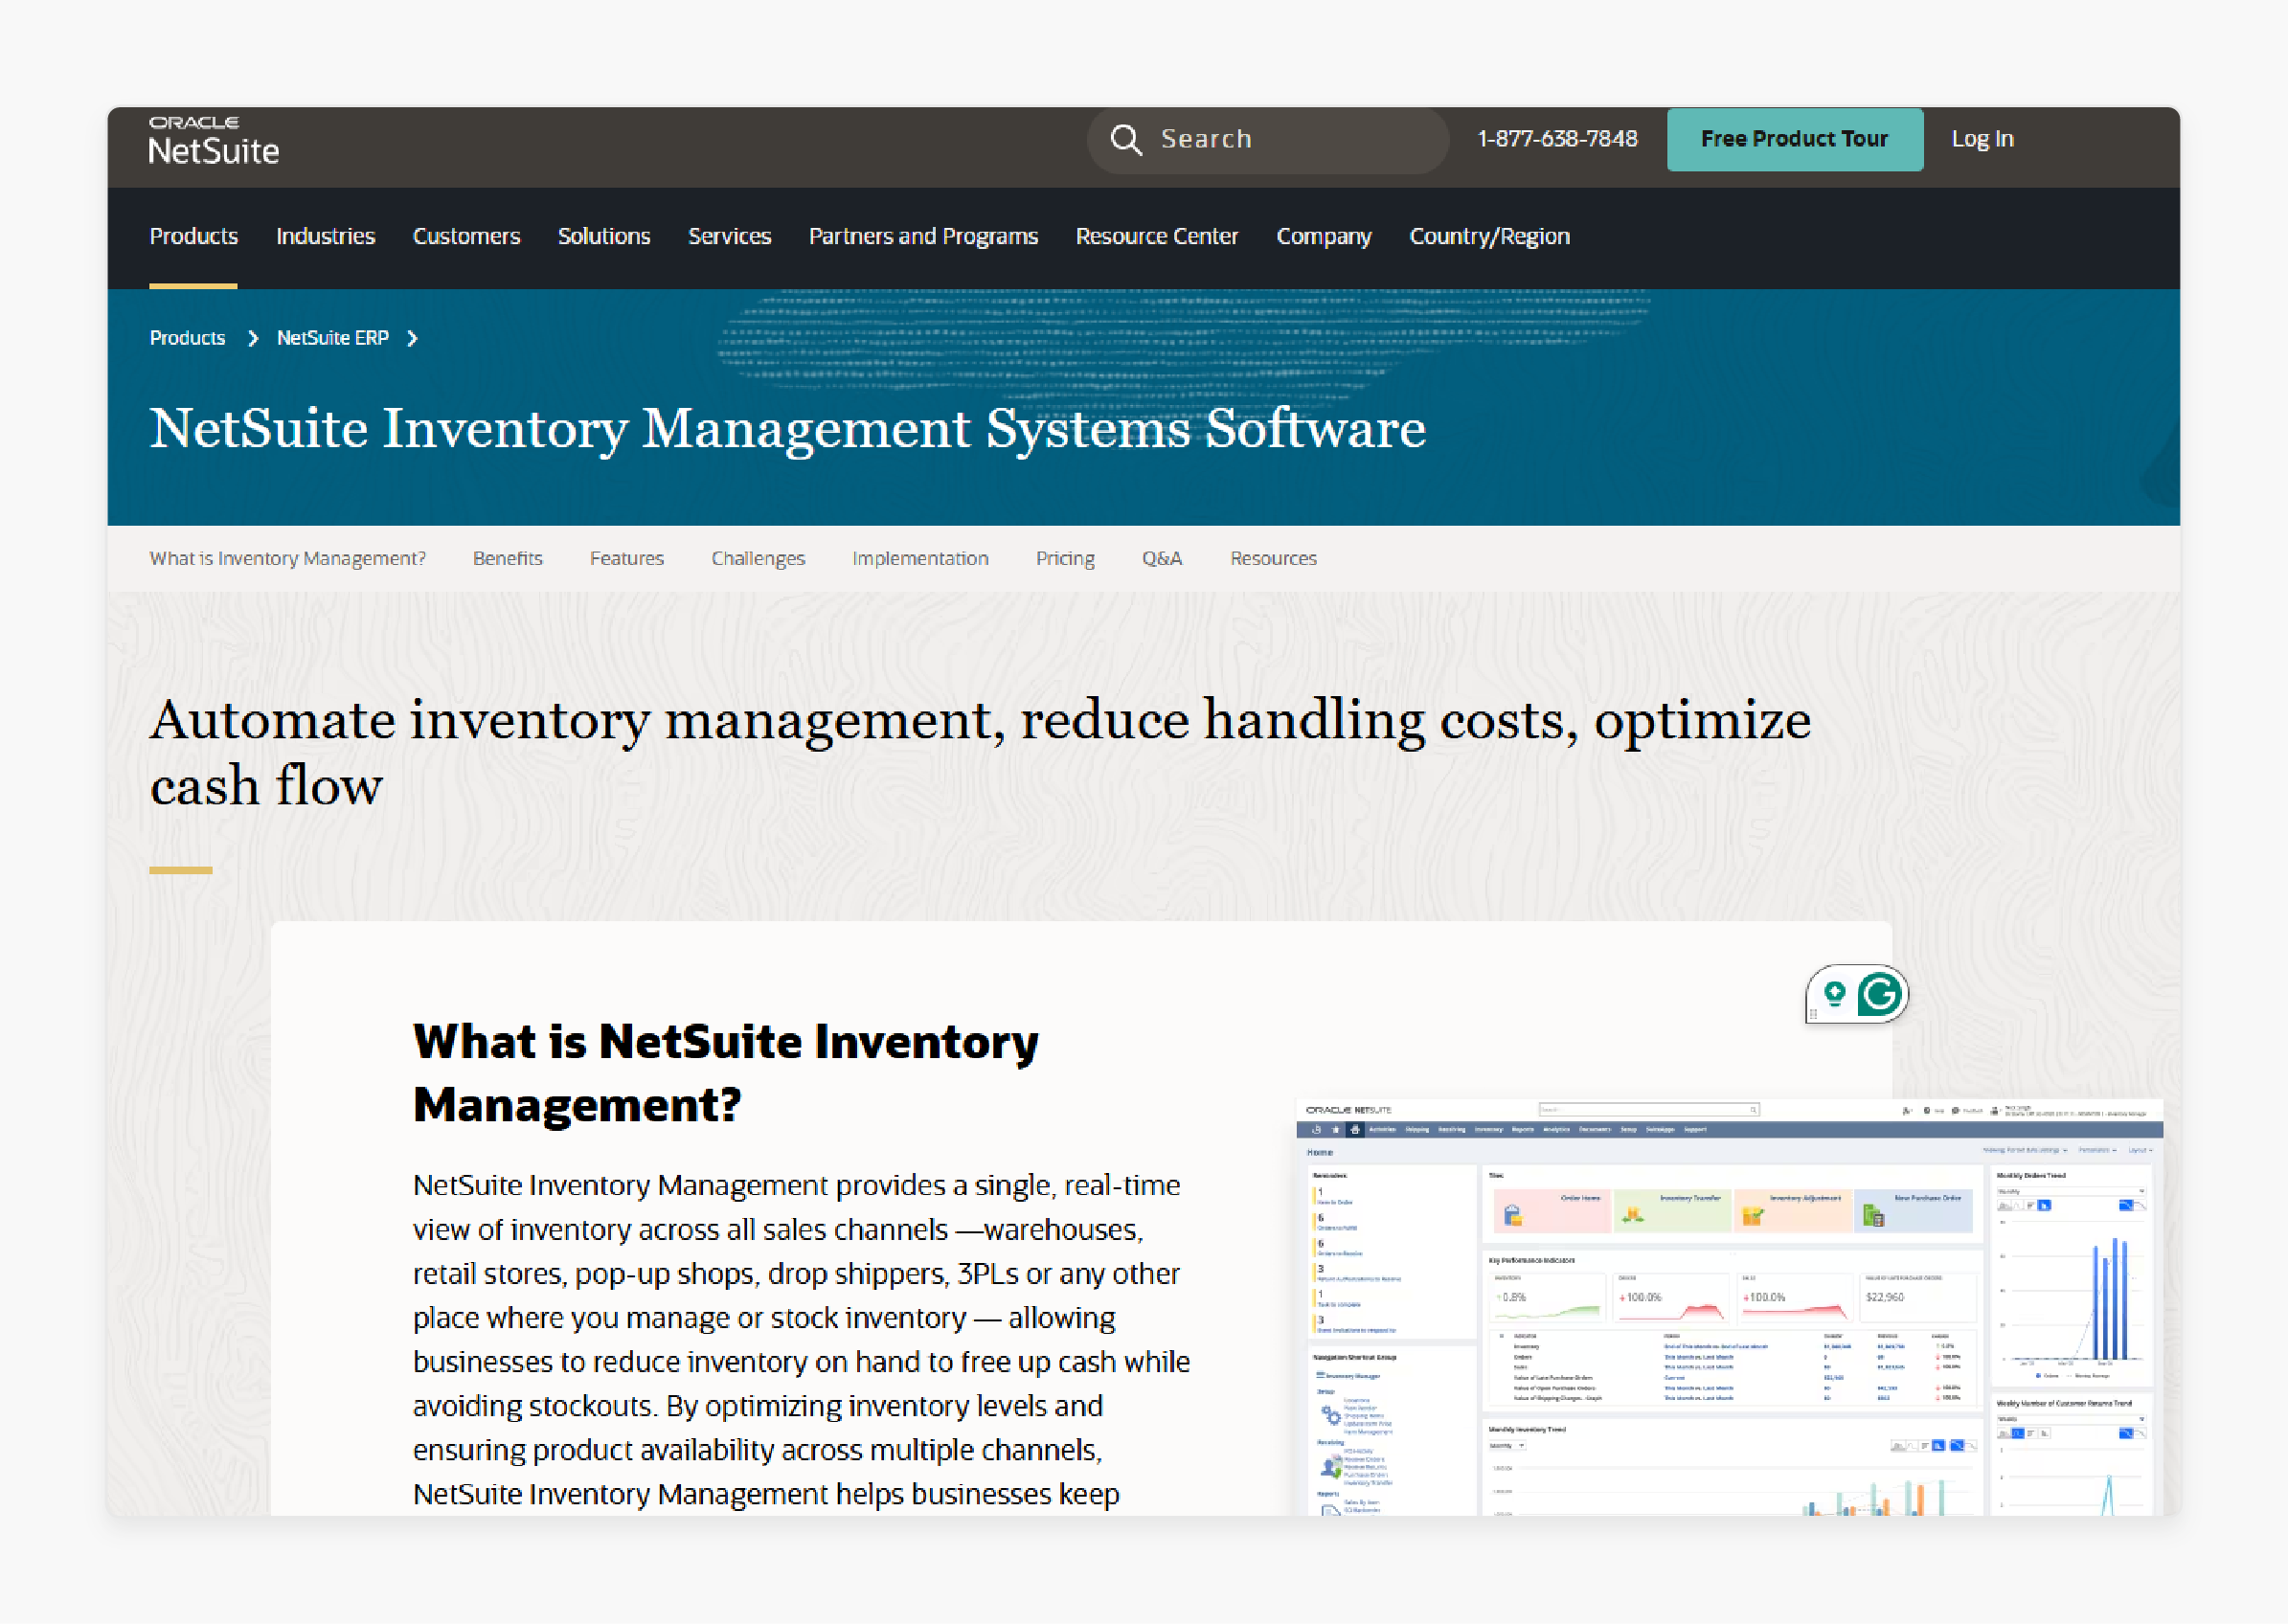Click the Free Product Tour button

pyautogui.click(x=1794, y=139)
